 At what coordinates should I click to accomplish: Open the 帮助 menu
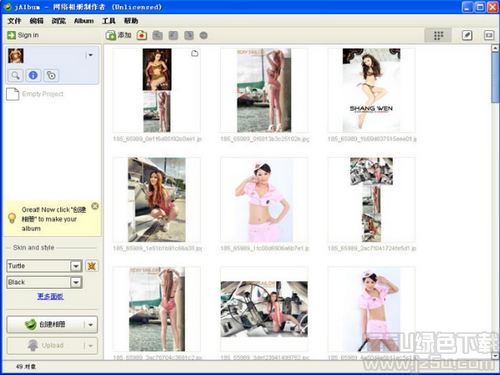(x=131, y=21)
